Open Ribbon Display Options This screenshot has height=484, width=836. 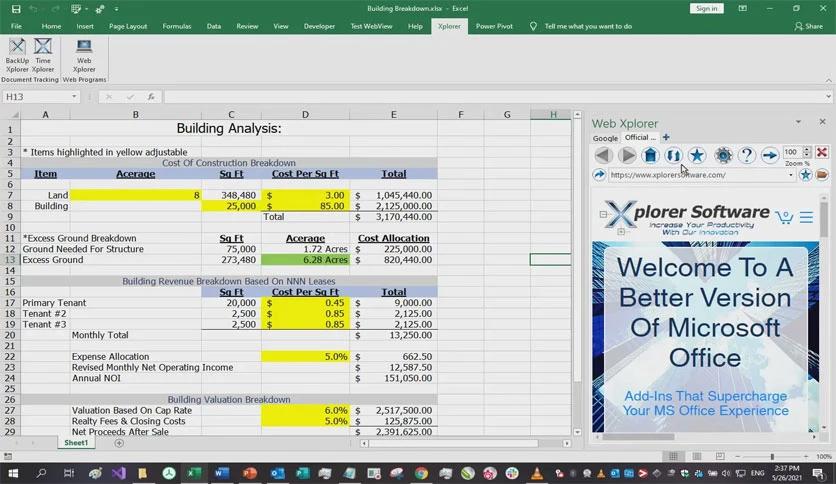pyautogui.click(x=742, y=9)
